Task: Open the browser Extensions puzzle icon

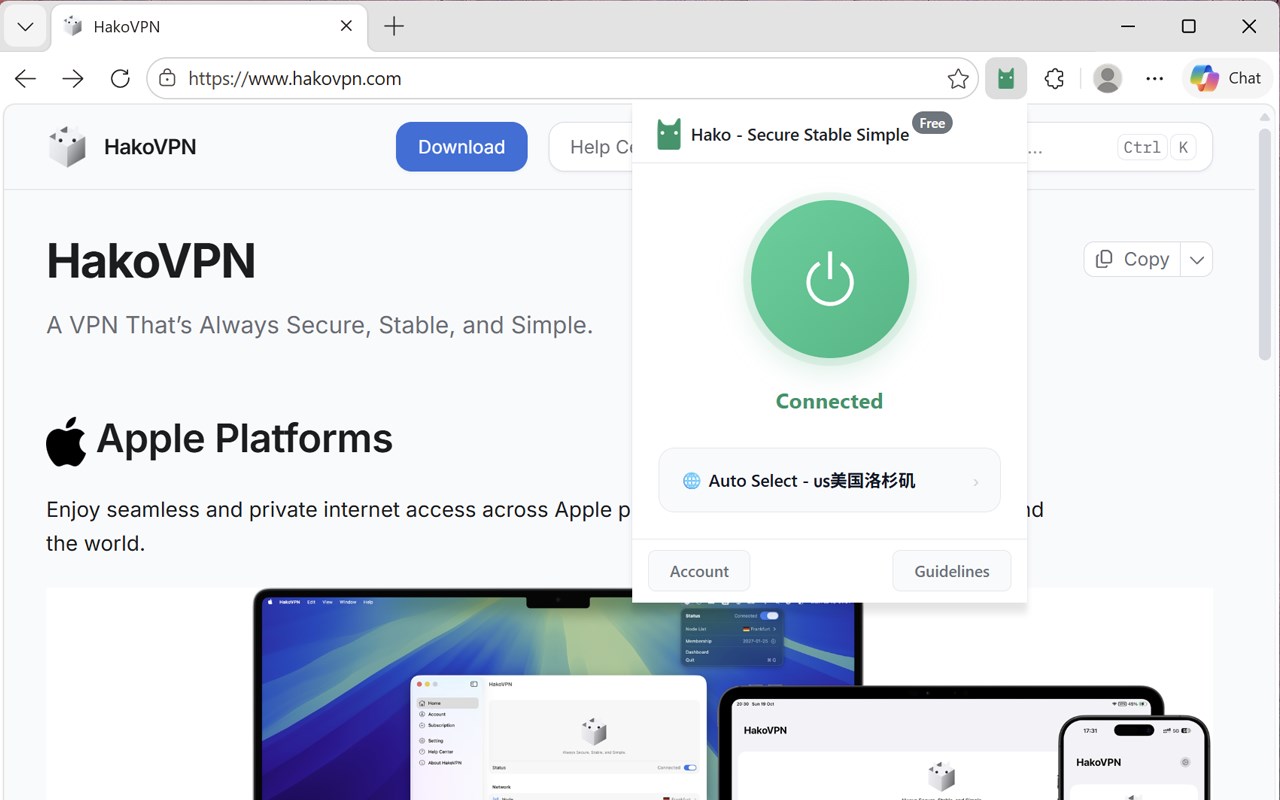Action: 1054,78
